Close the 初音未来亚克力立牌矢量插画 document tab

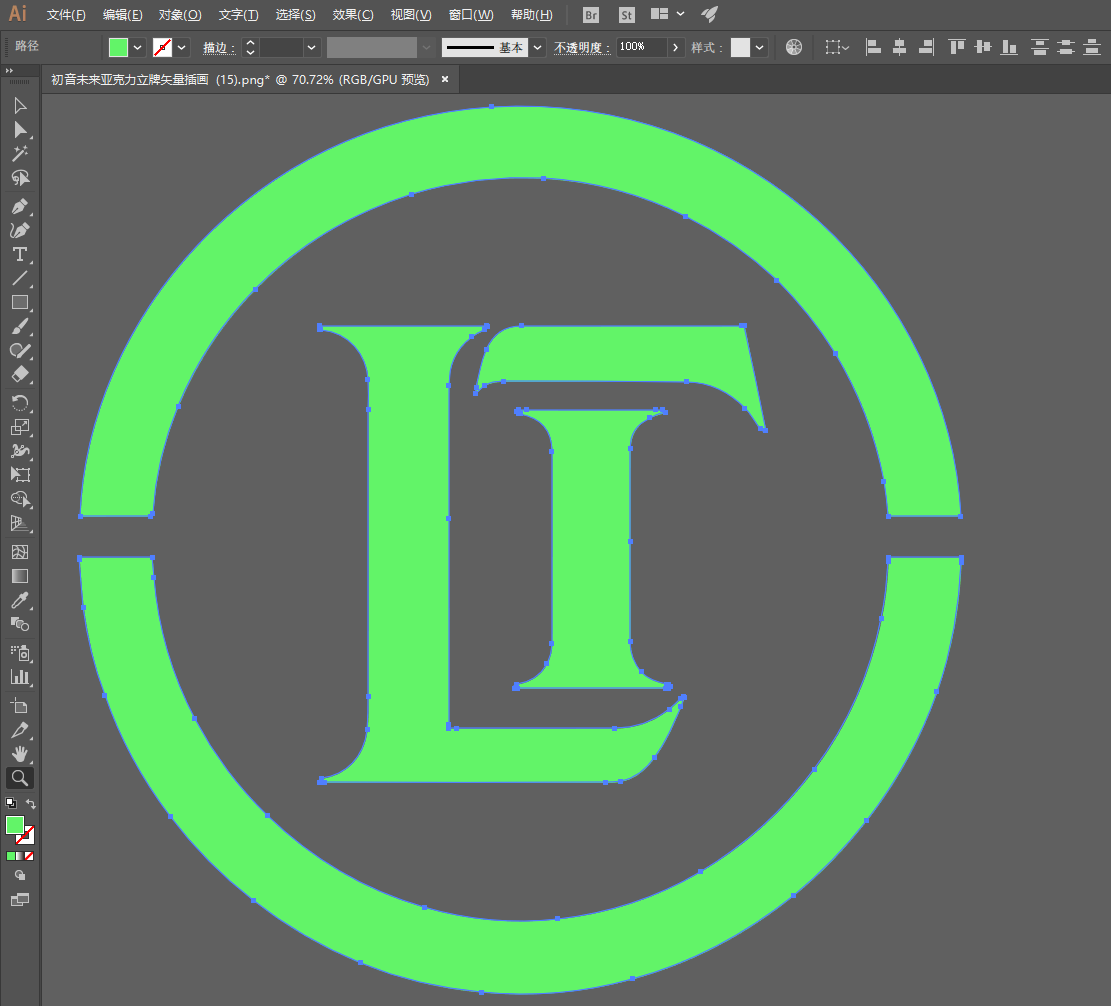(445, 79)
